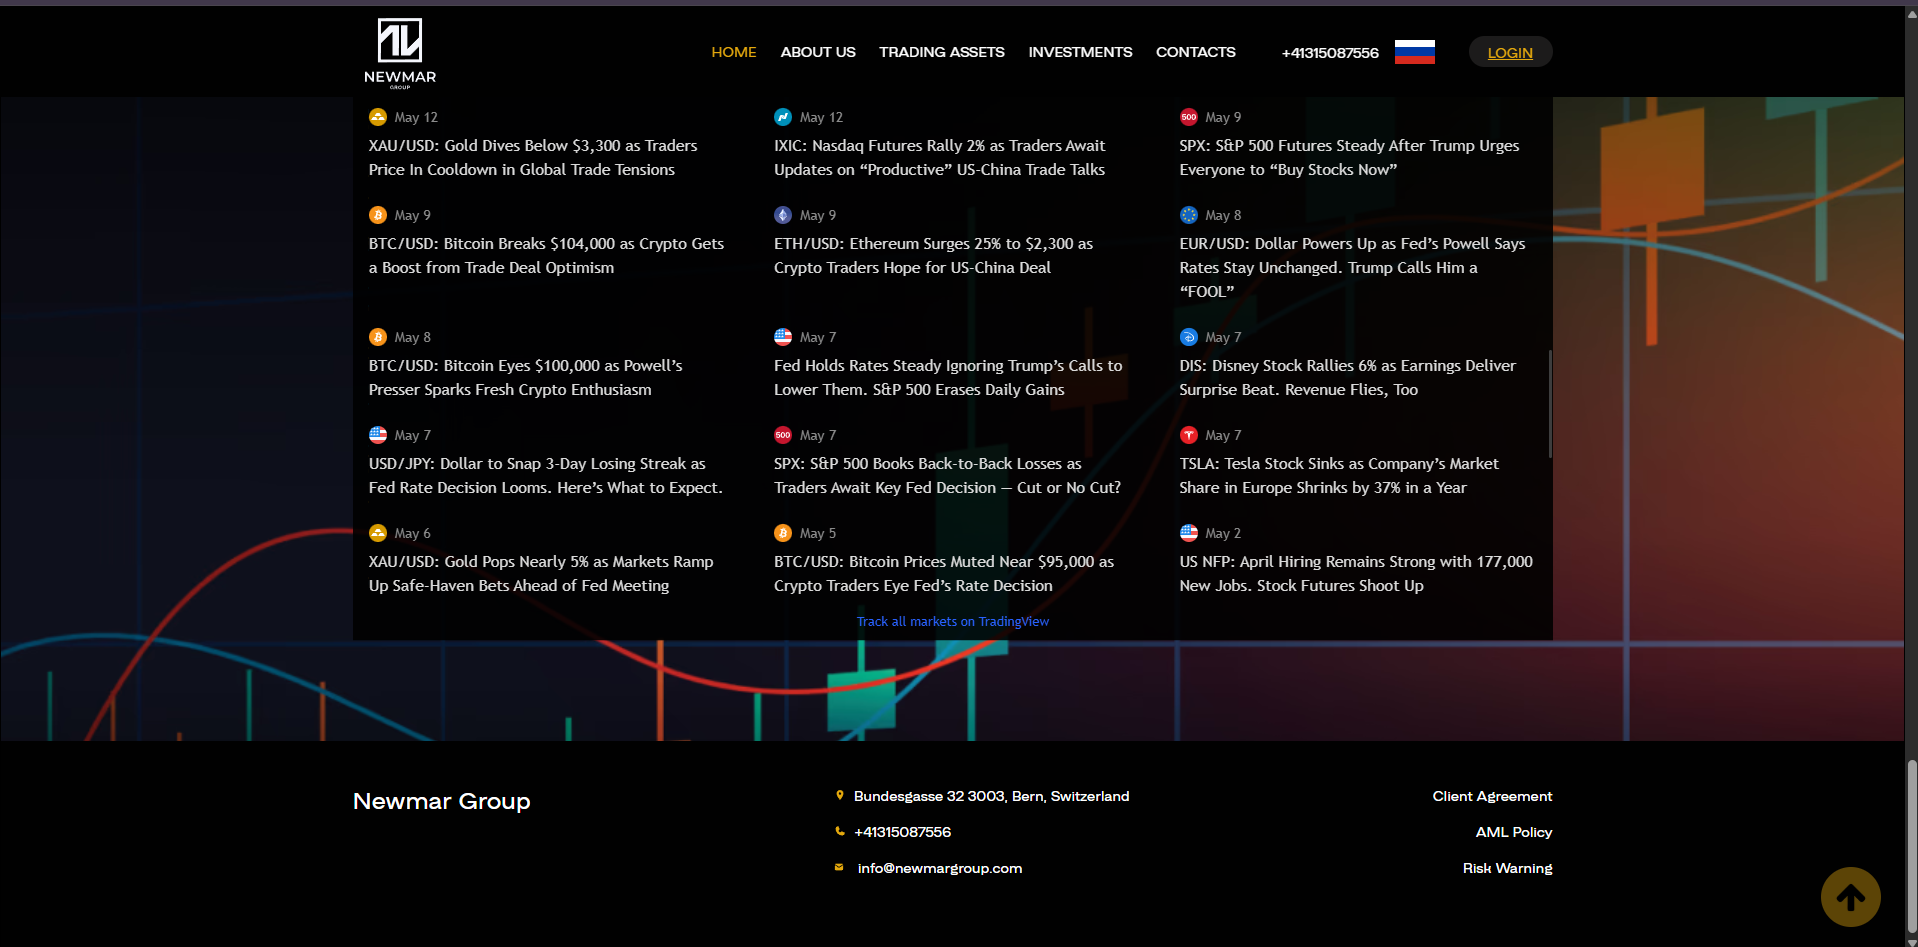
Task: Open BTC/USD Bitcoin Breaks $104,000 headline
Action: (x=546, y=256)
